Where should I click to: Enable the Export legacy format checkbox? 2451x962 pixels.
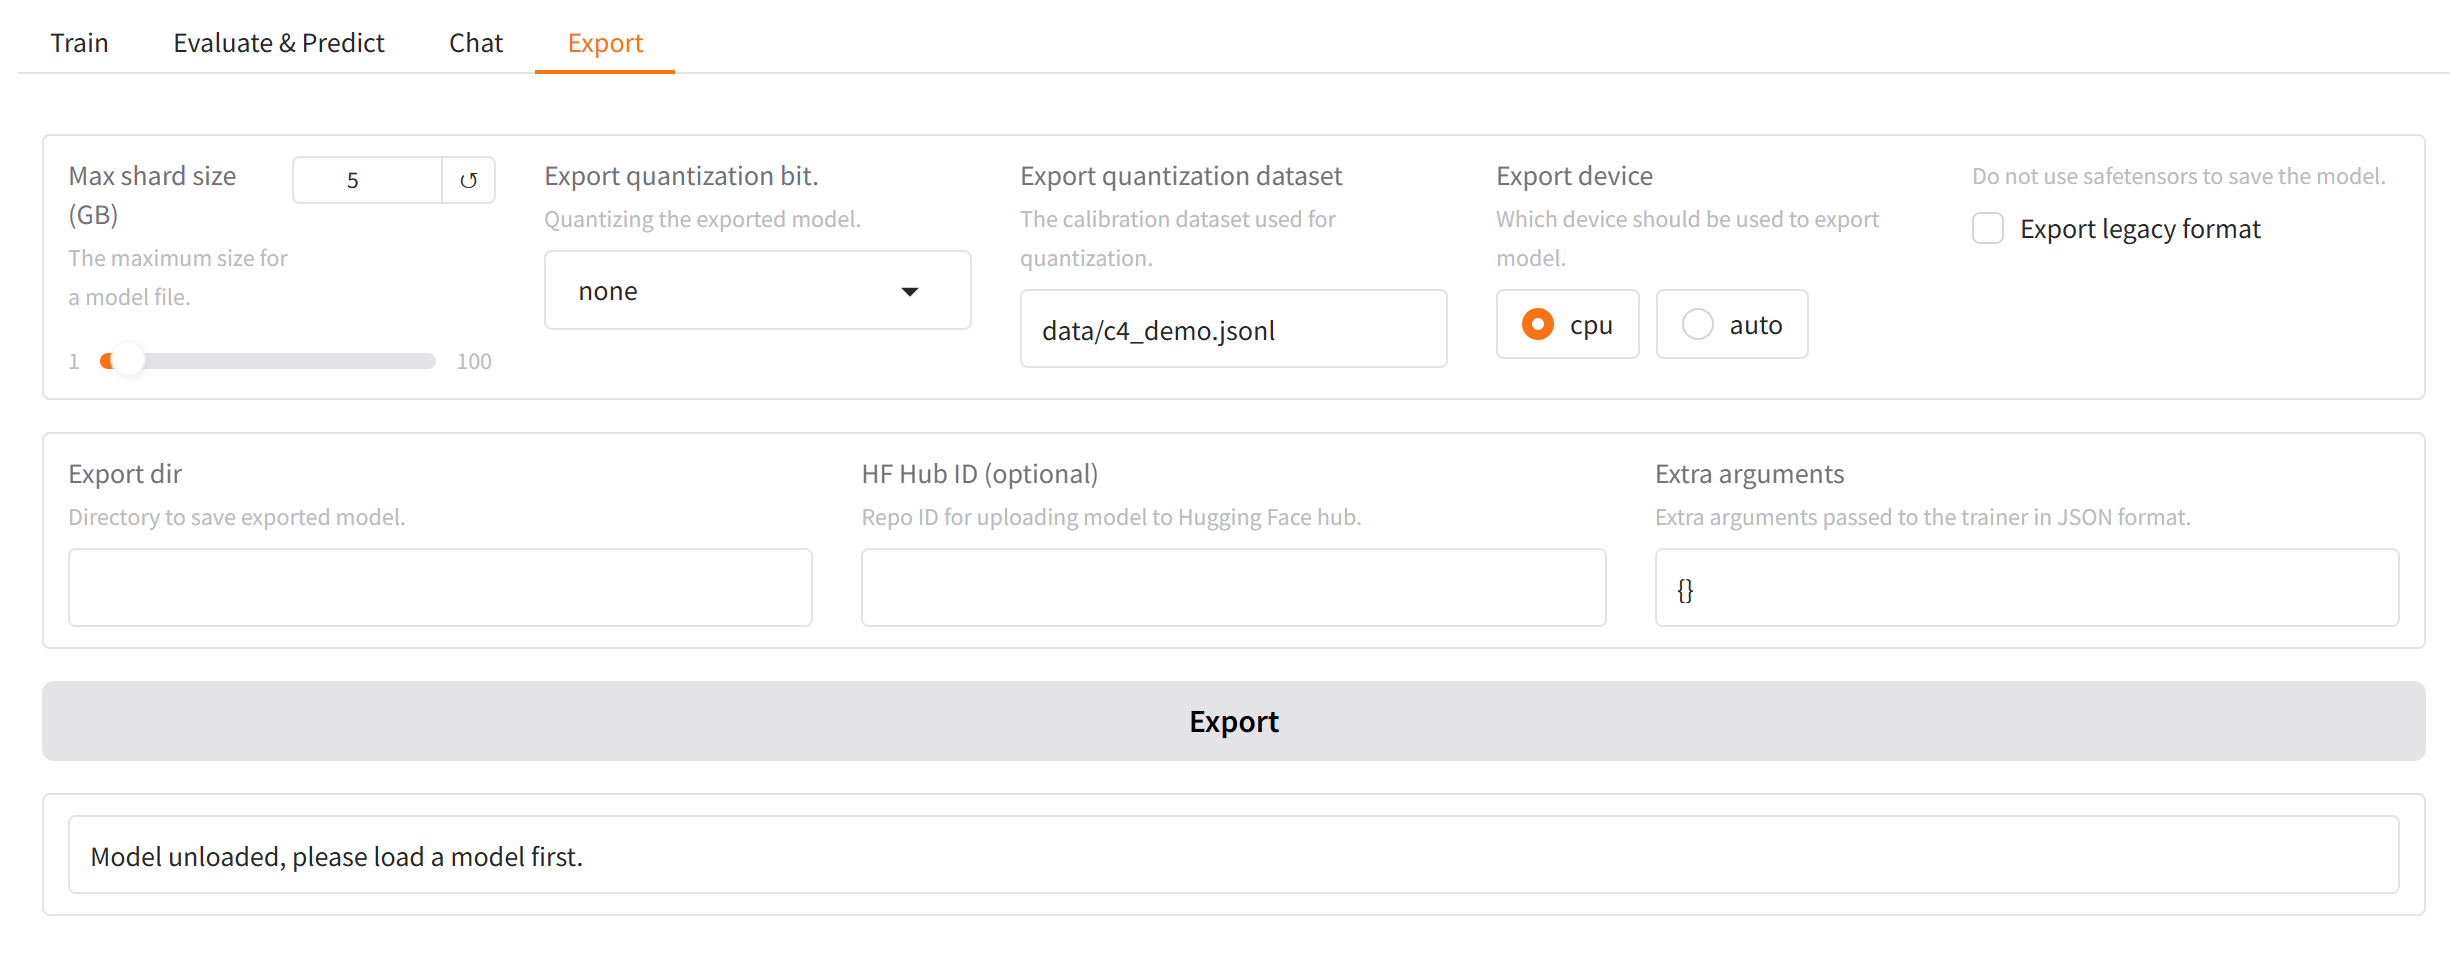pyautogui.click(x=1987, y=229)
